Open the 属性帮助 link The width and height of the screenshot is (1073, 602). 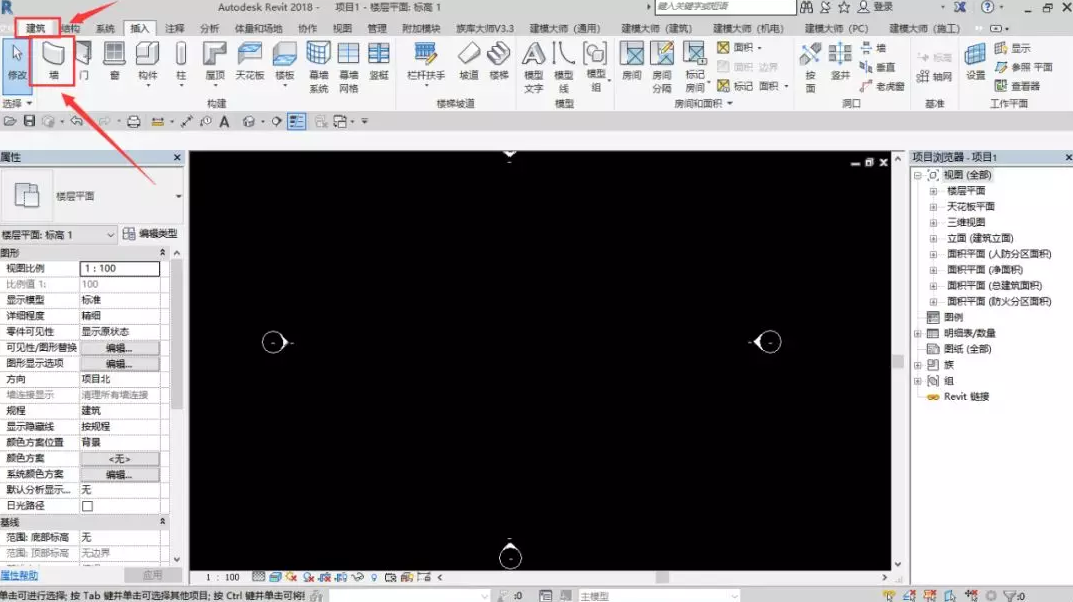[x=19, y=575]
